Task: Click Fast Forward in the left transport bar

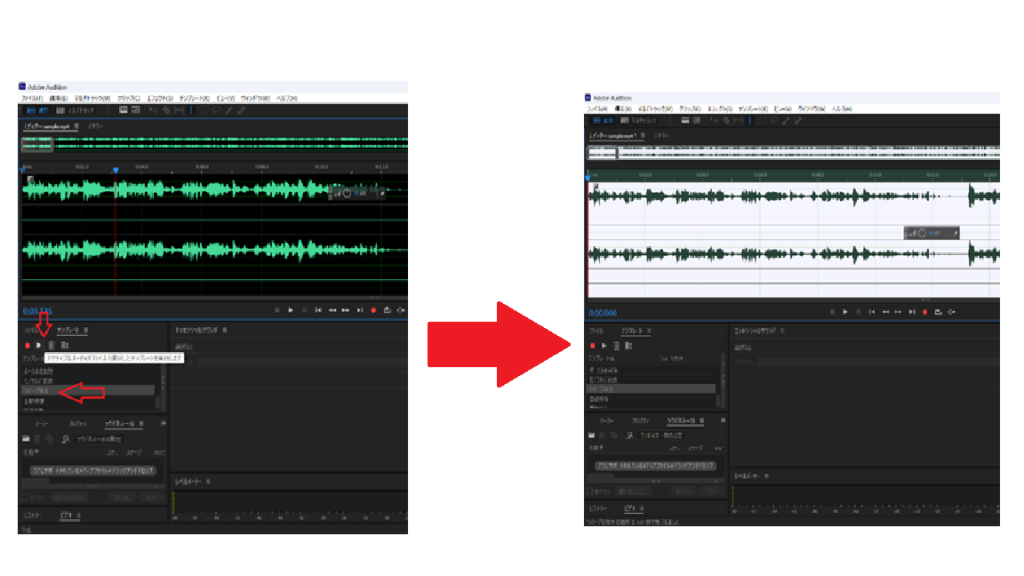Action: click(345, 310)
